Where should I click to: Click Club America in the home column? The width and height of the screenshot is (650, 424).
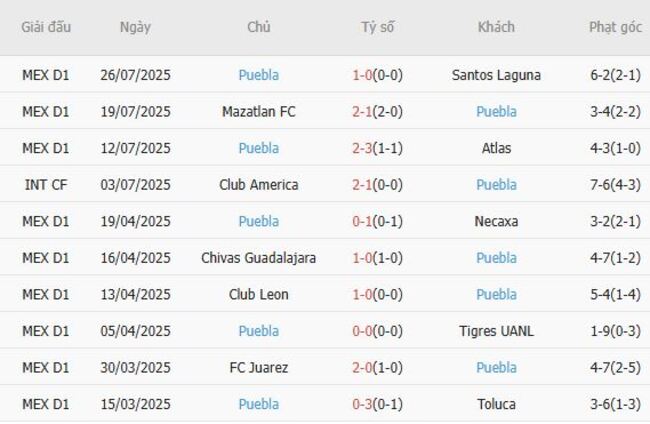tap(259, 185)
